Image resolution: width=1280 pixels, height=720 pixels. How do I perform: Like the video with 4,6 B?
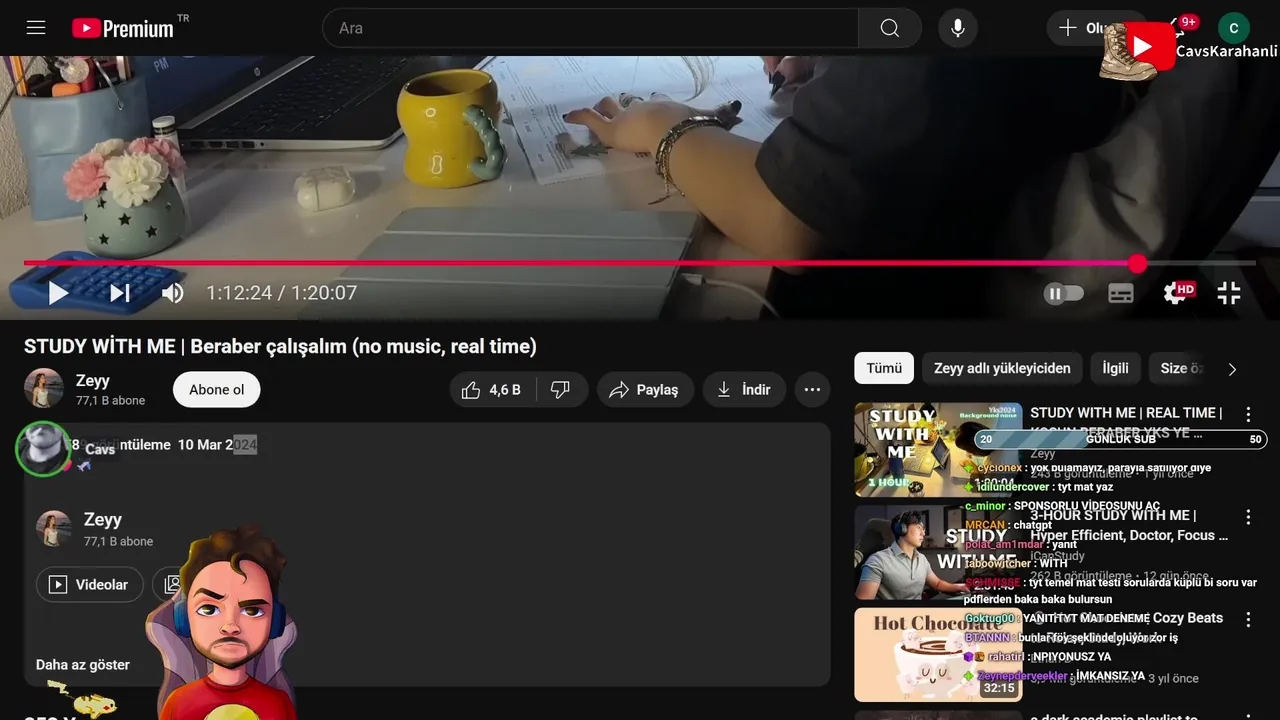pos(492,390)
